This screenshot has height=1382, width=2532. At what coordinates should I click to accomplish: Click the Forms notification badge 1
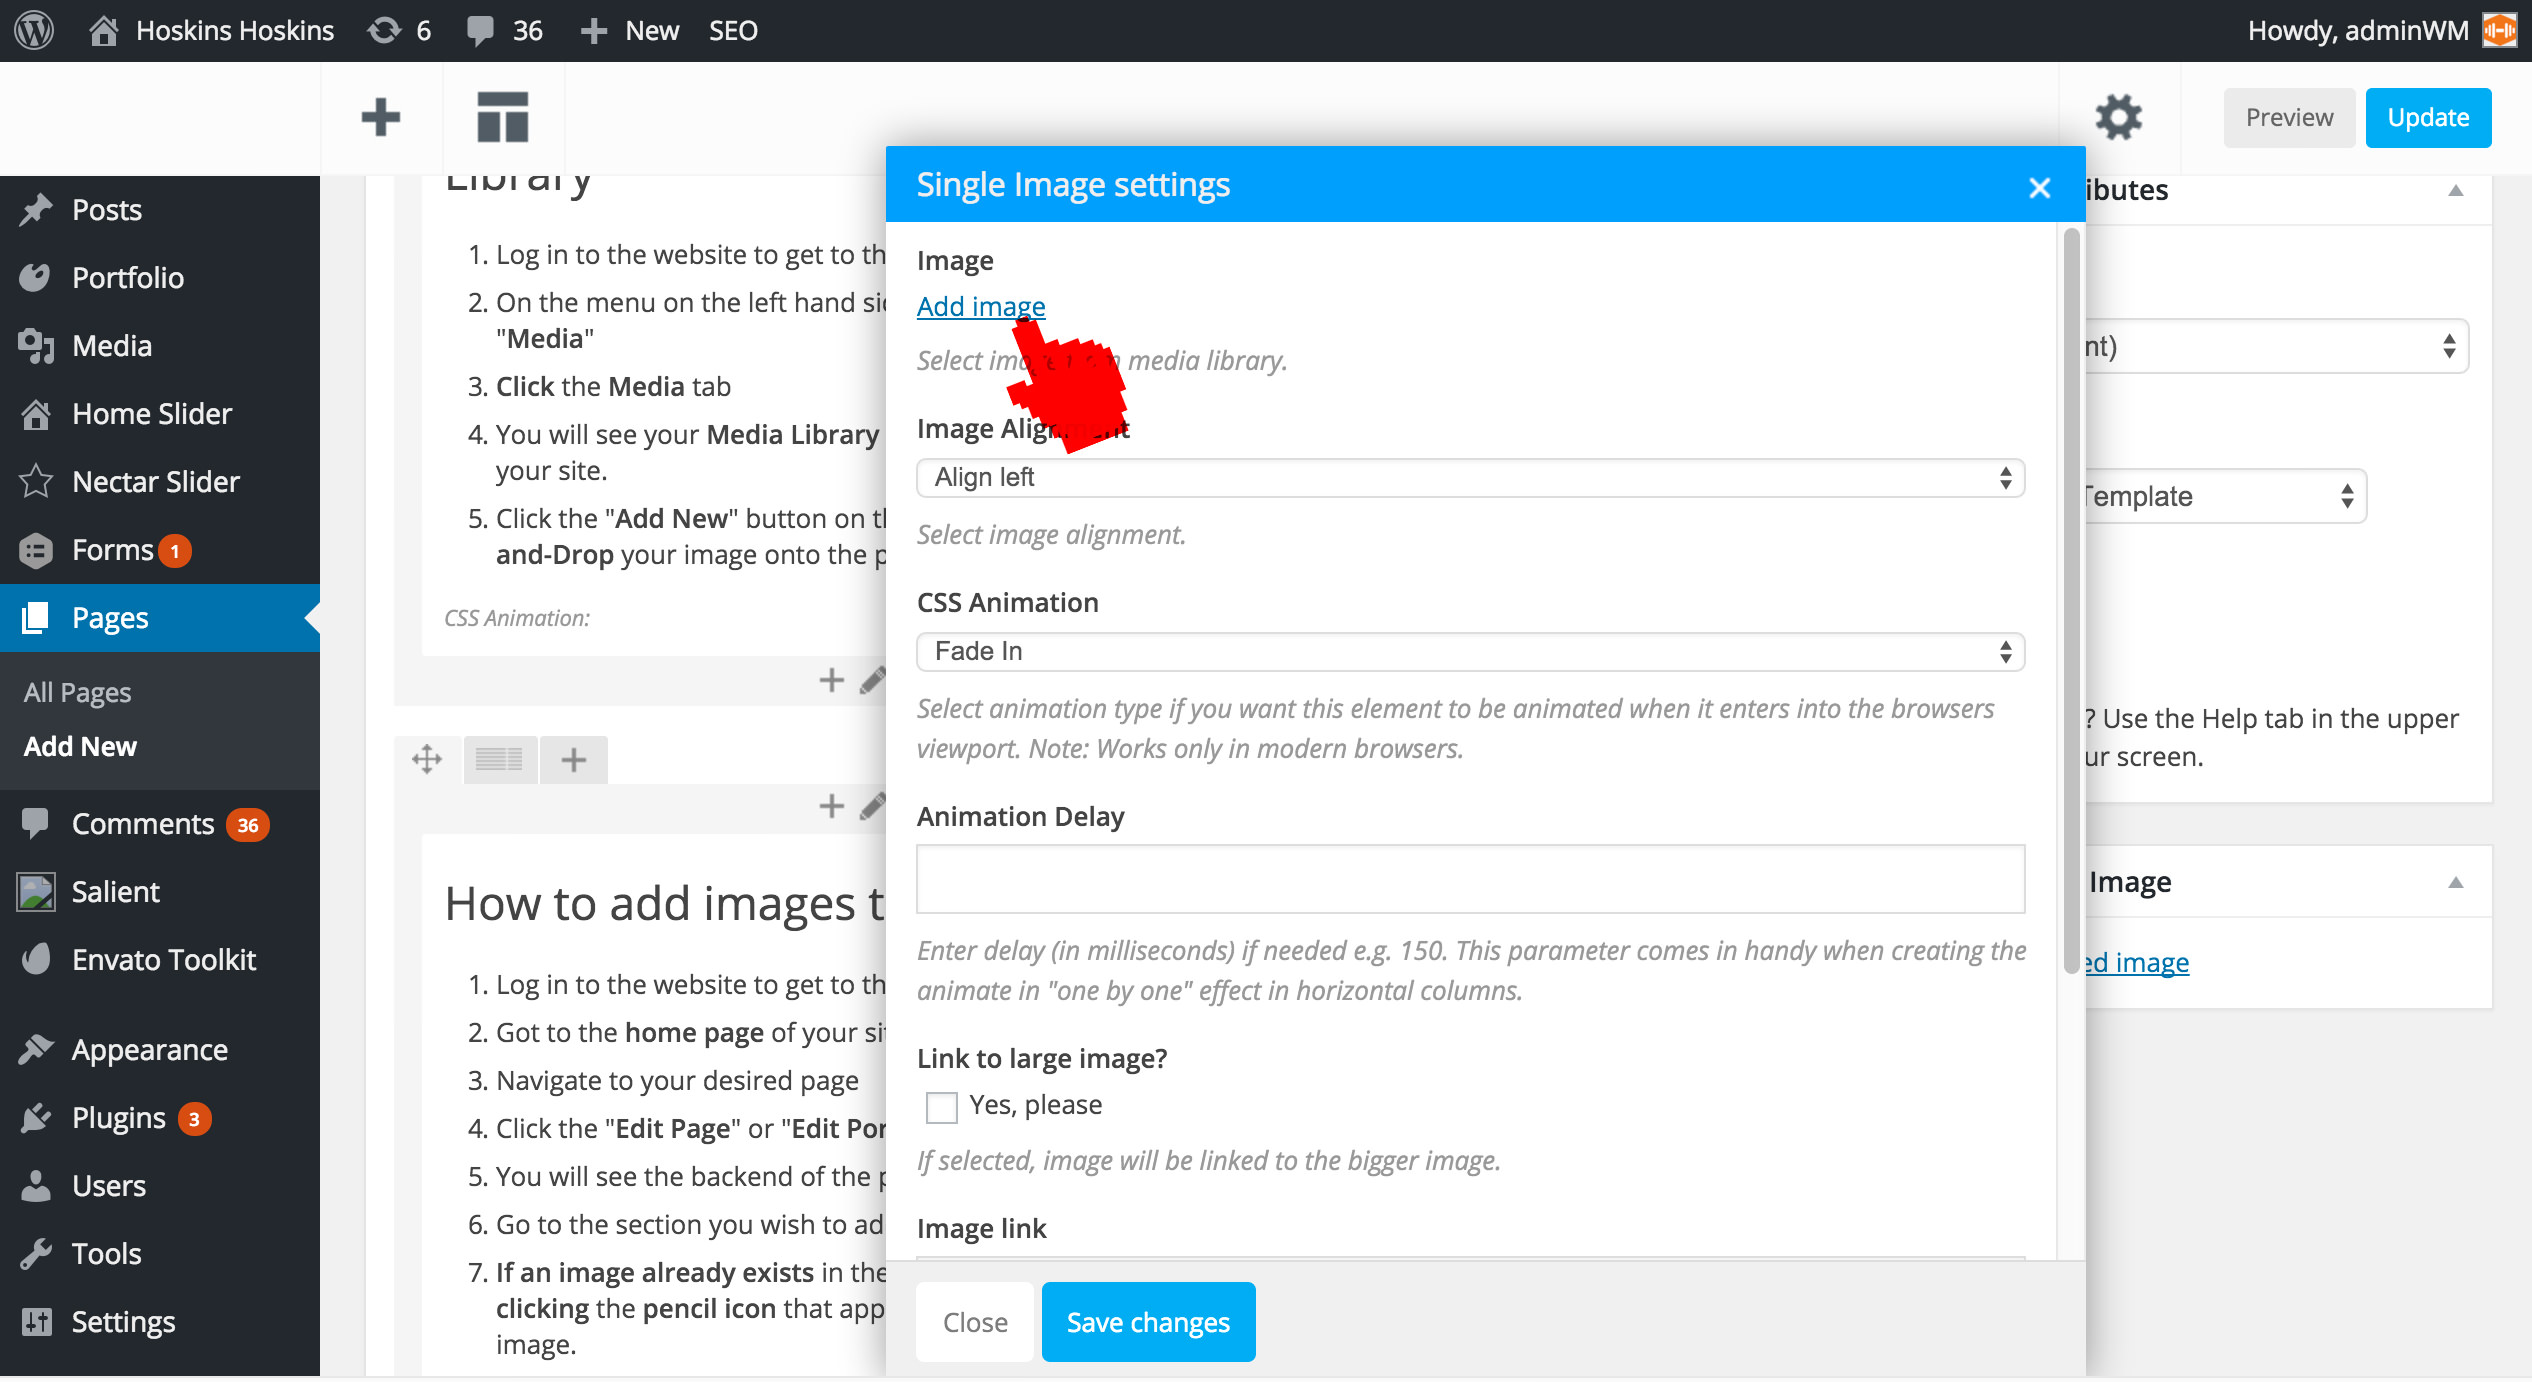[175, 551]
